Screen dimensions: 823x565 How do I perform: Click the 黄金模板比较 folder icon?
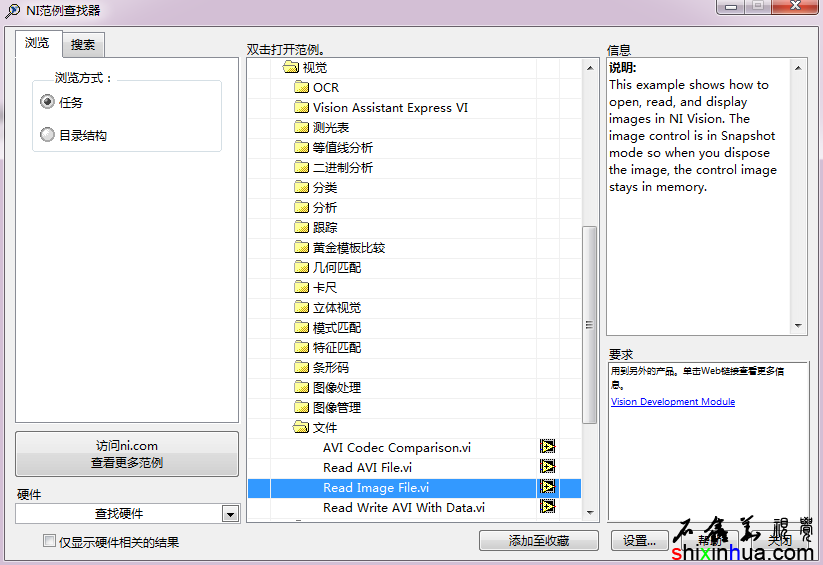[302, 247]
